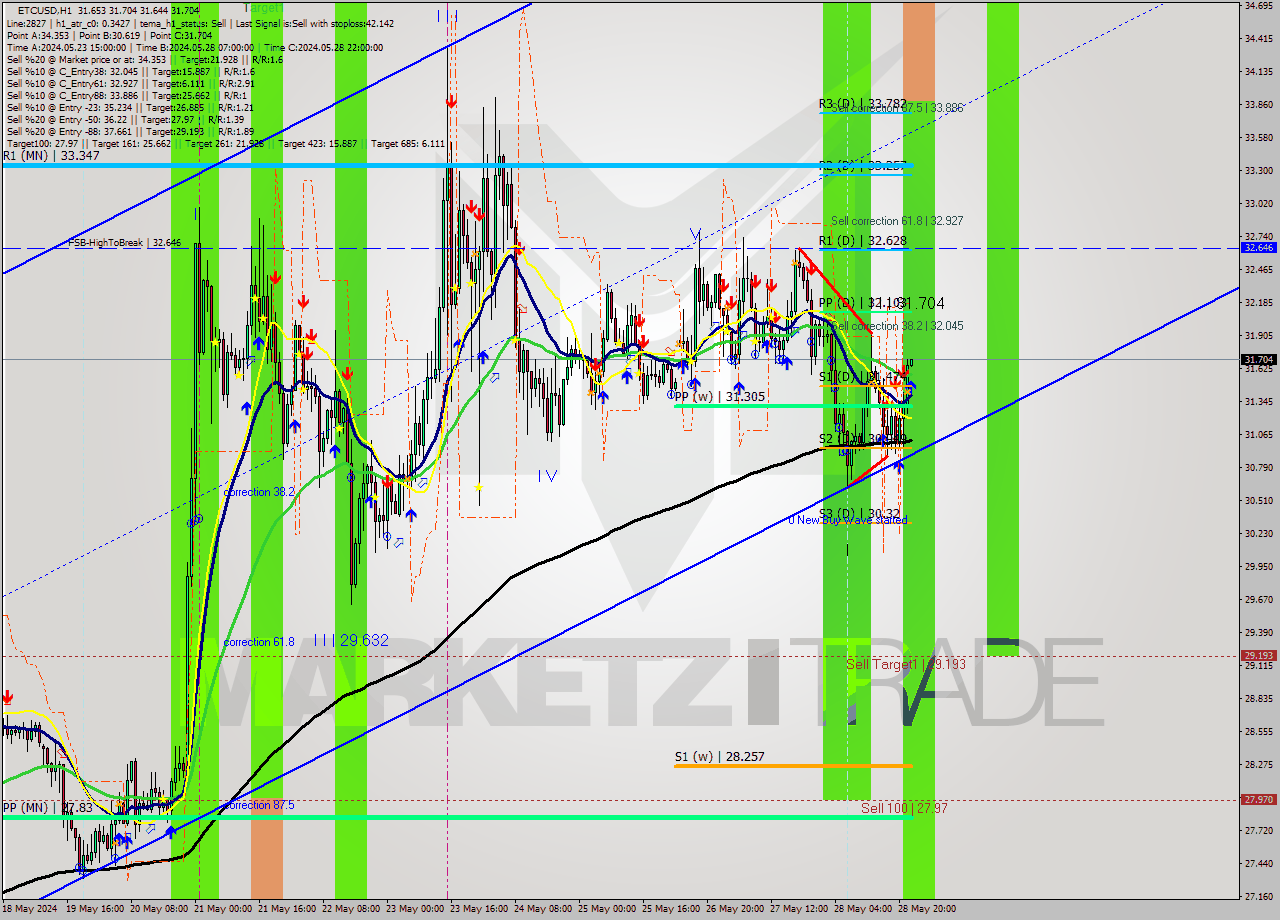
Task: Select the '| | | 29.632' wave label
Action: [350, 640]
